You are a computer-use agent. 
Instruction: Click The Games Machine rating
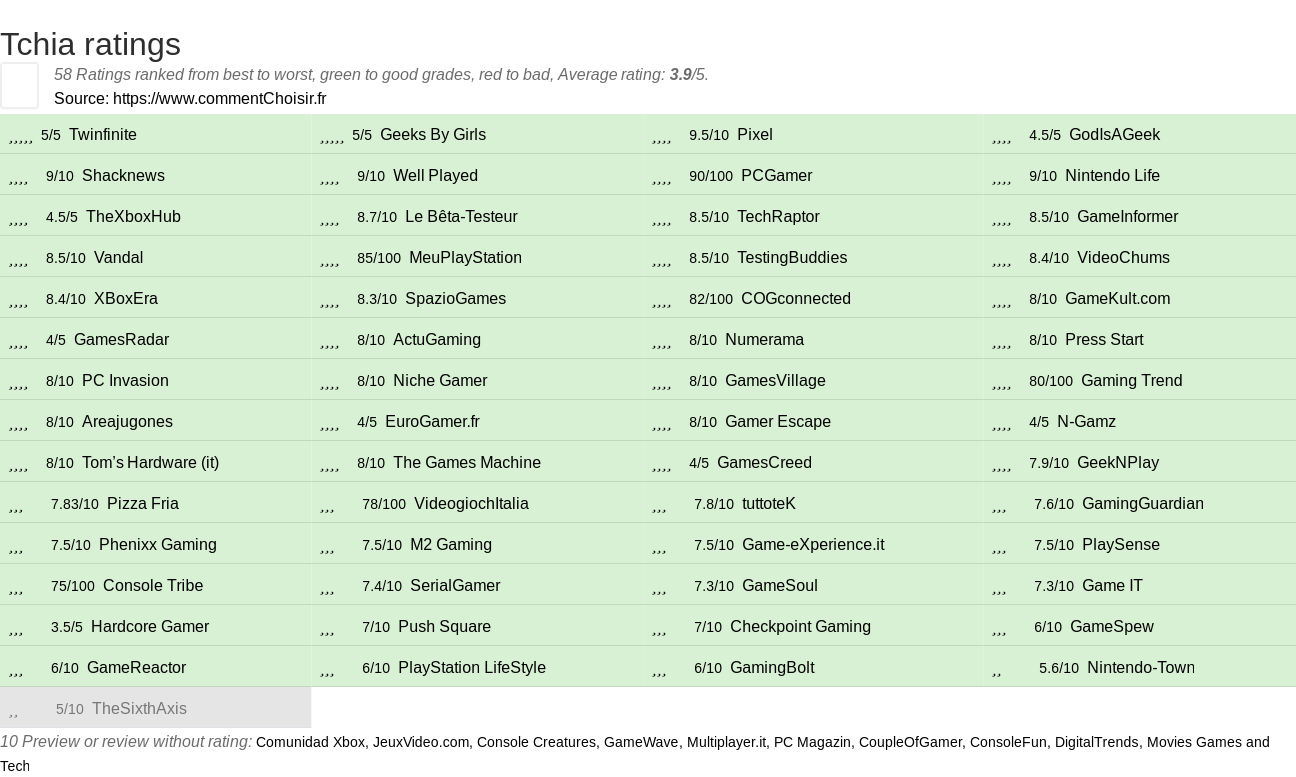click(477, 462)
